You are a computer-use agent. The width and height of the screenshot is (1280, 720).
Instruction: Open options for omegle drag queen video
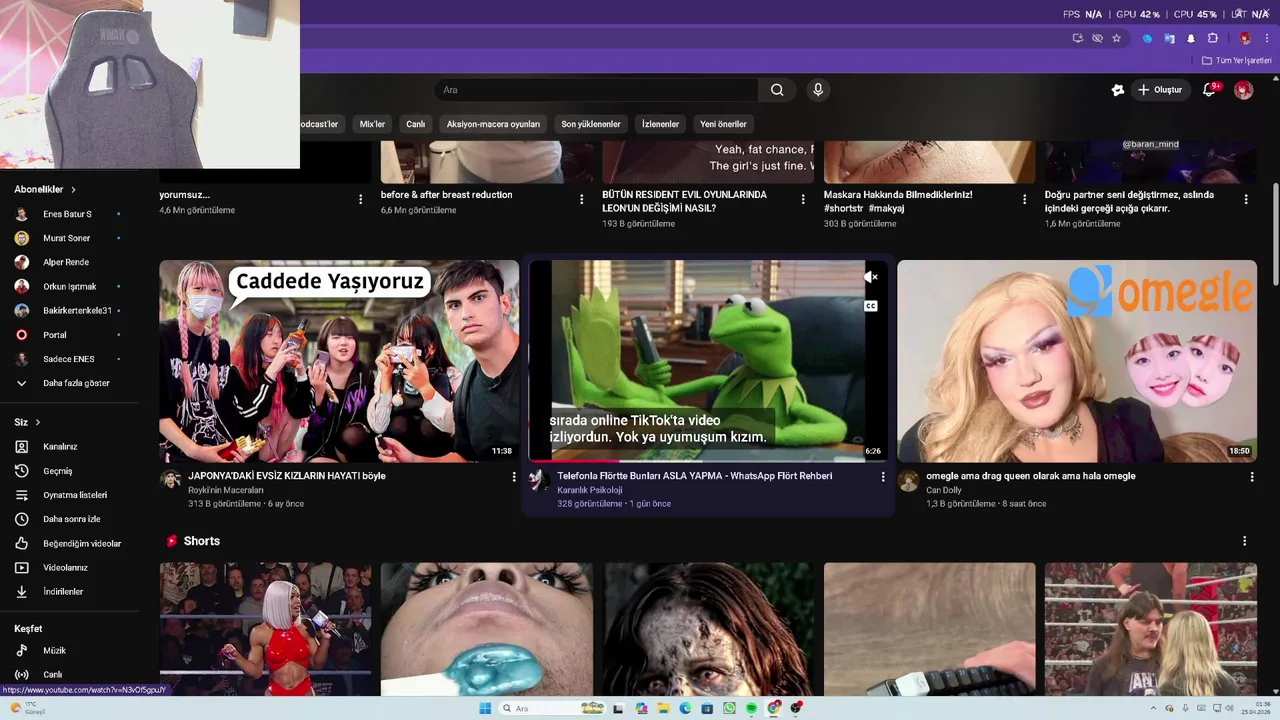point(1252,477)
